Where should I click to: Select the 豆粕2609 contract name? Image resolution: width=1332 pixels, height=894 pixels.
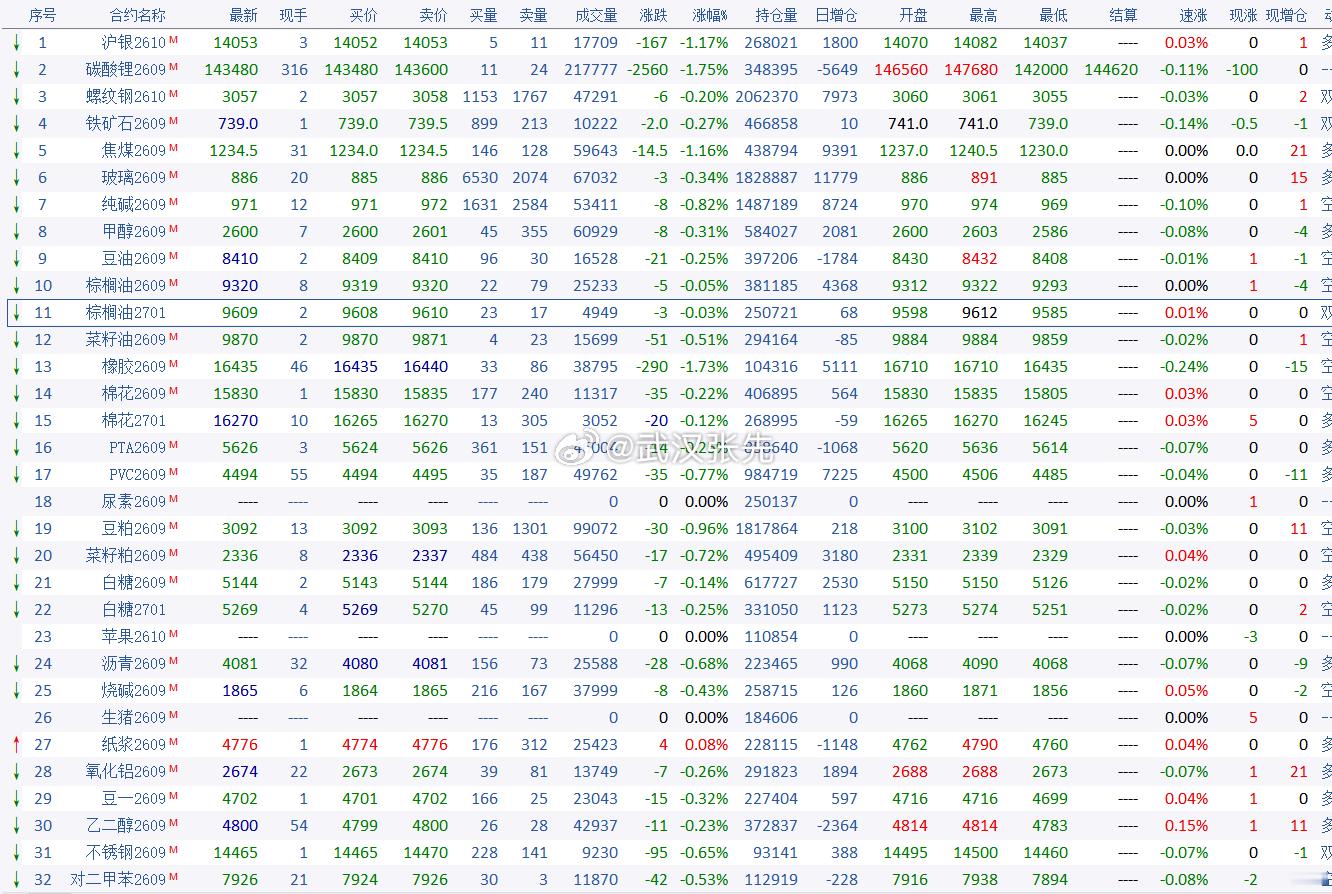133,528
